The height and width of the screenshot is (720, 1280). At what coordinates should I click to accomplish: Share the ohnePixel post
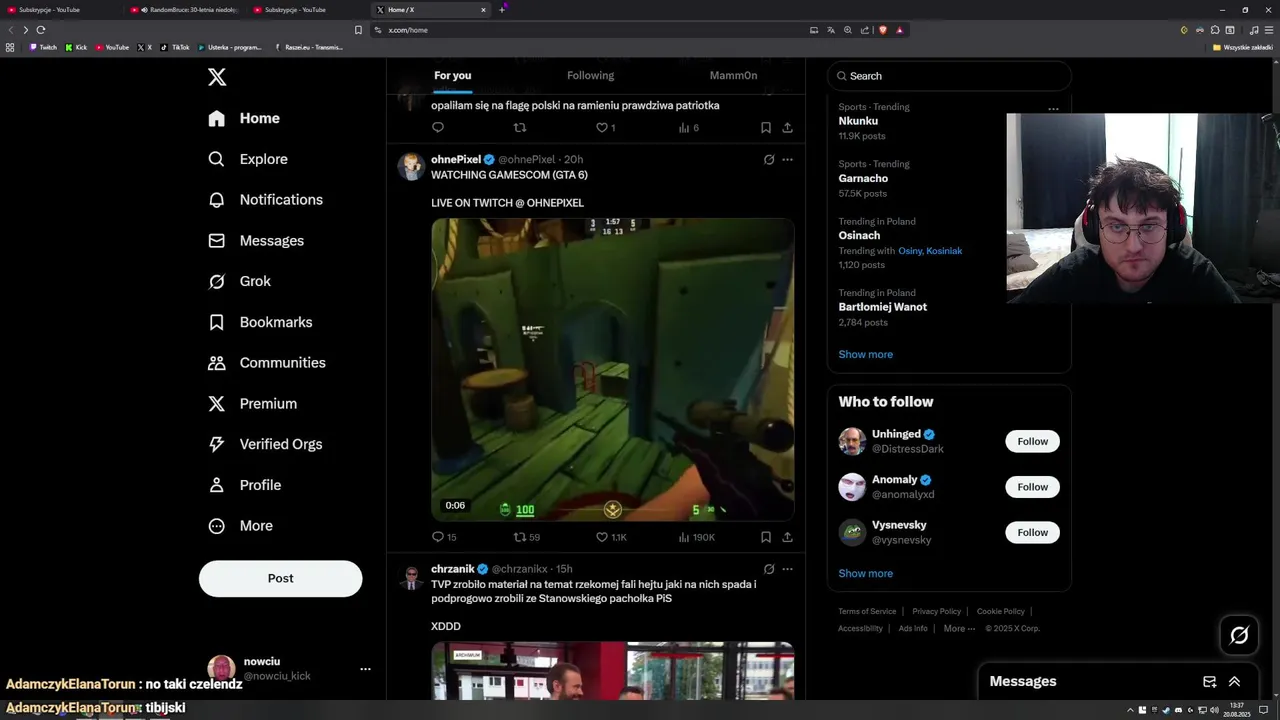[x=788, y=537]
